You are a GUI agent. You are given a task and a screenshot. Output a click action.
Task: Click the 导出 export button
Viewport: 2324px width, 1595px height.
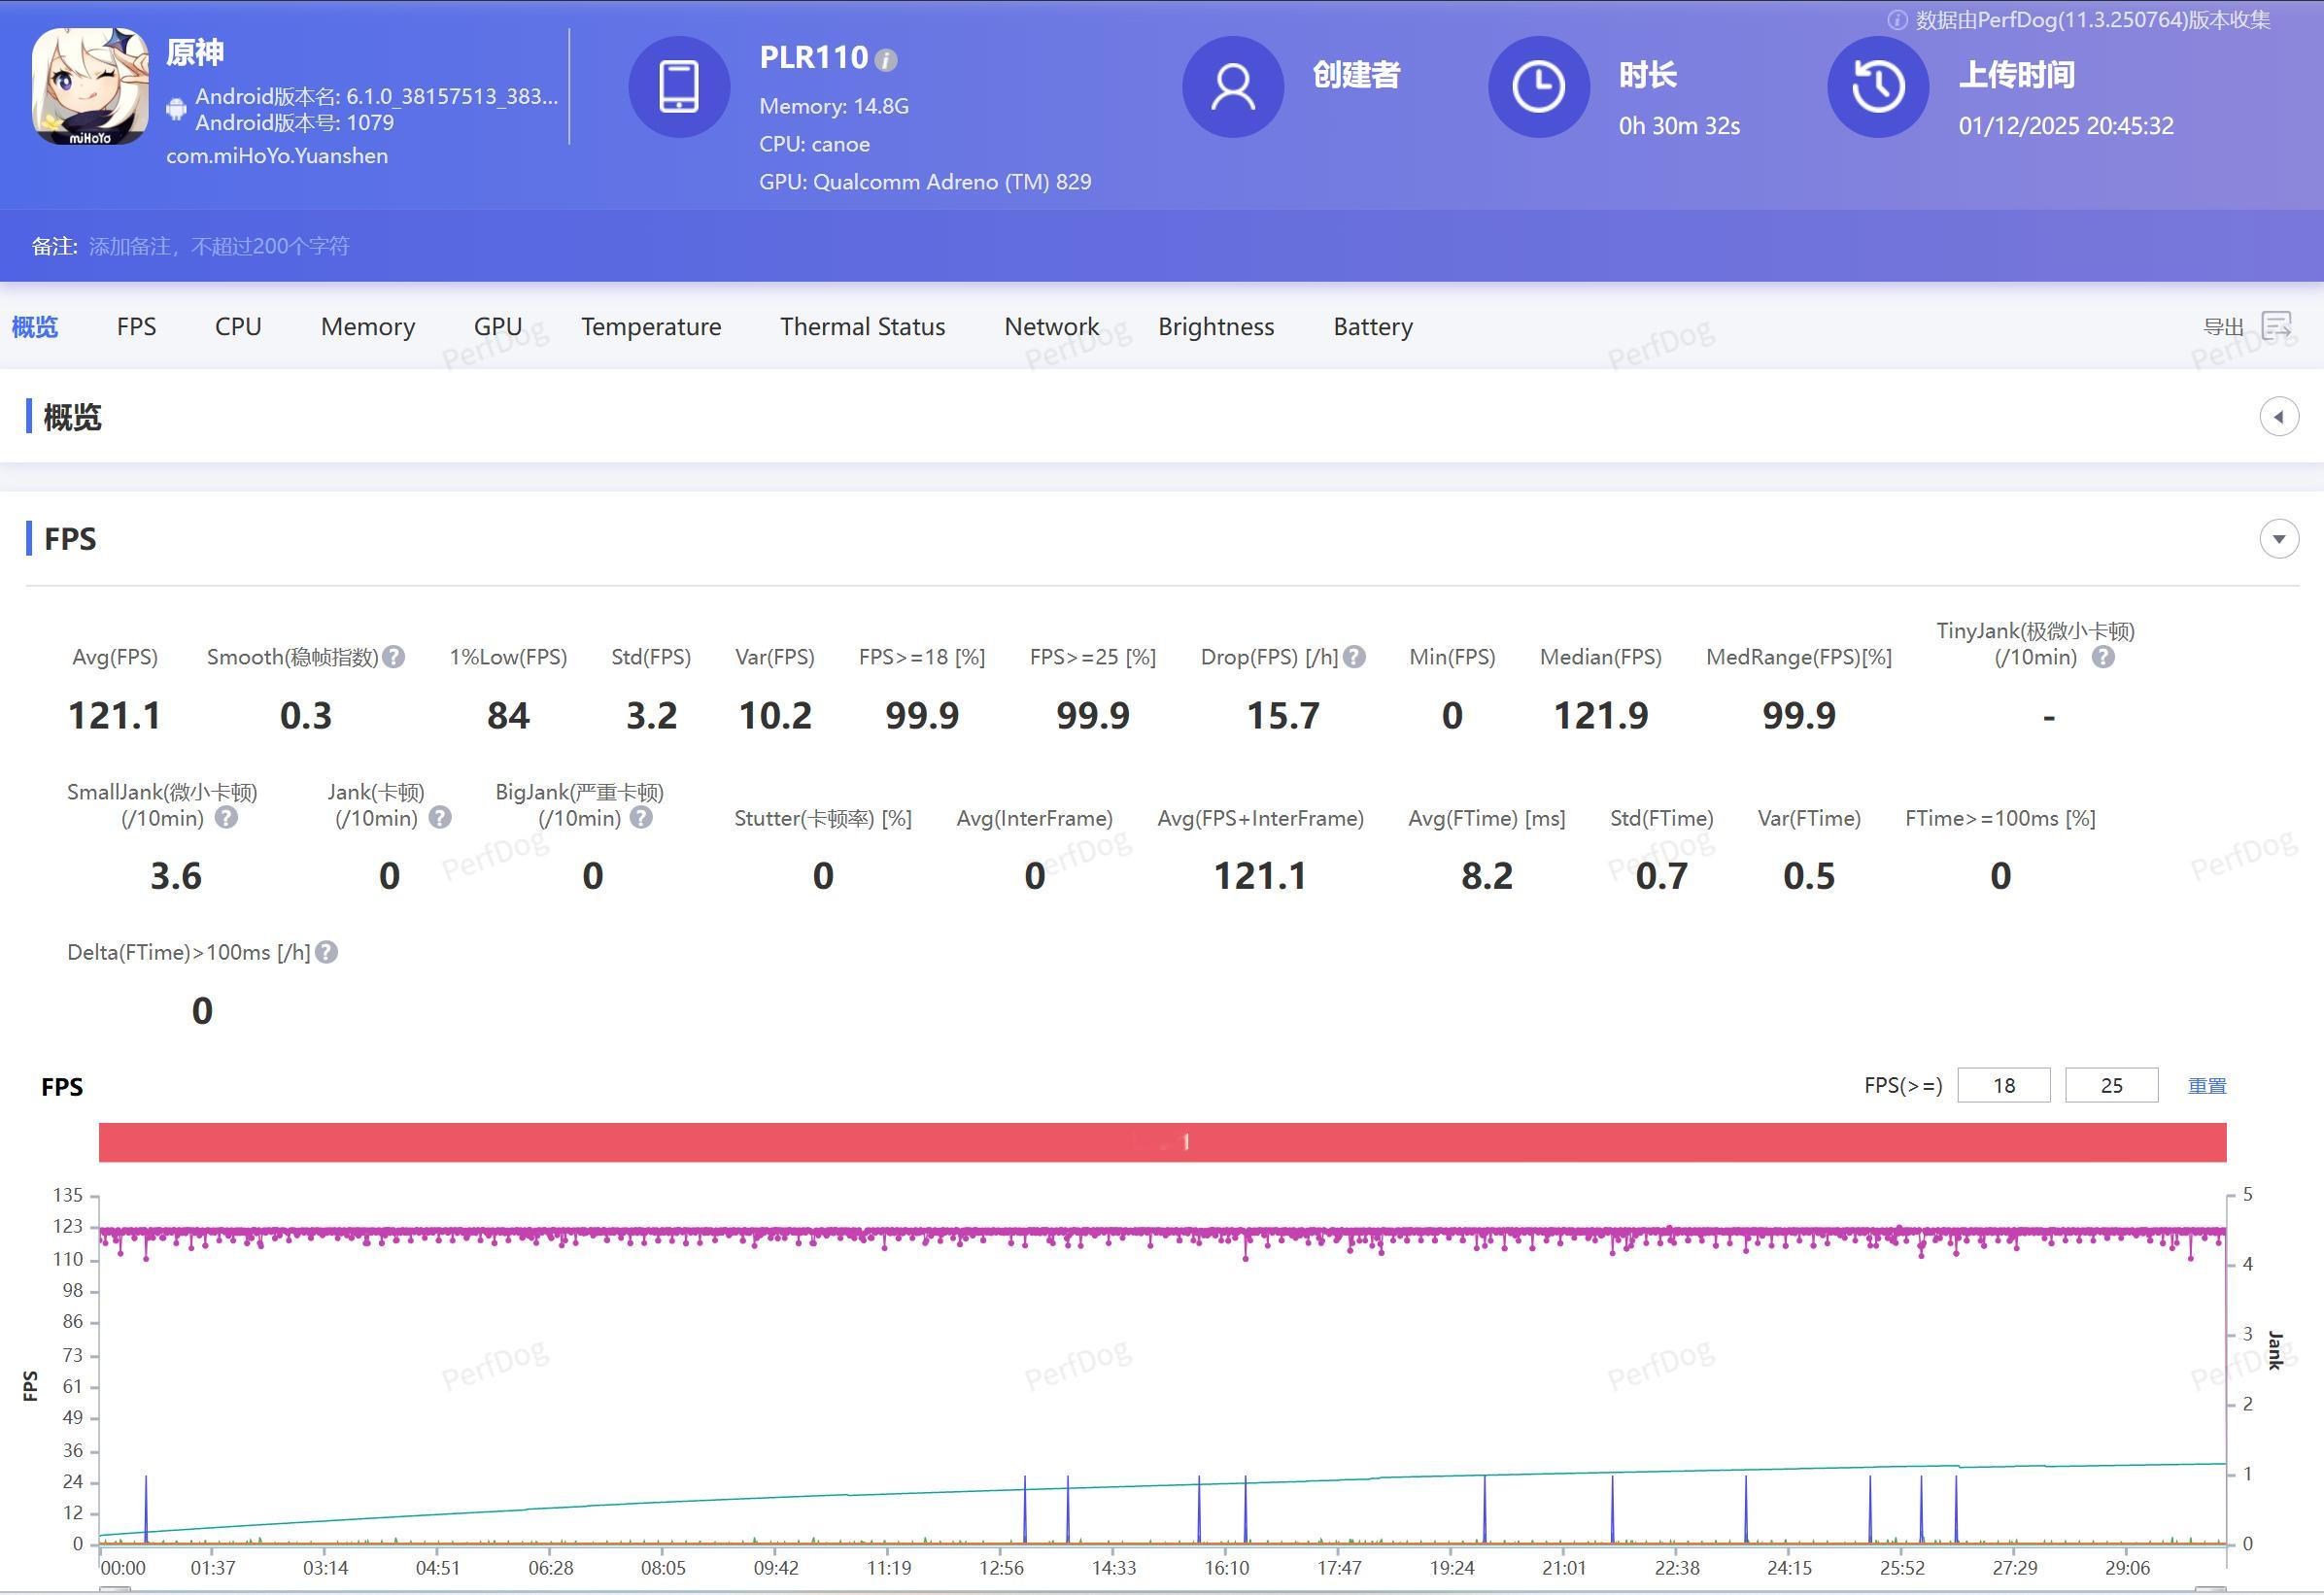pos(2222,327)
